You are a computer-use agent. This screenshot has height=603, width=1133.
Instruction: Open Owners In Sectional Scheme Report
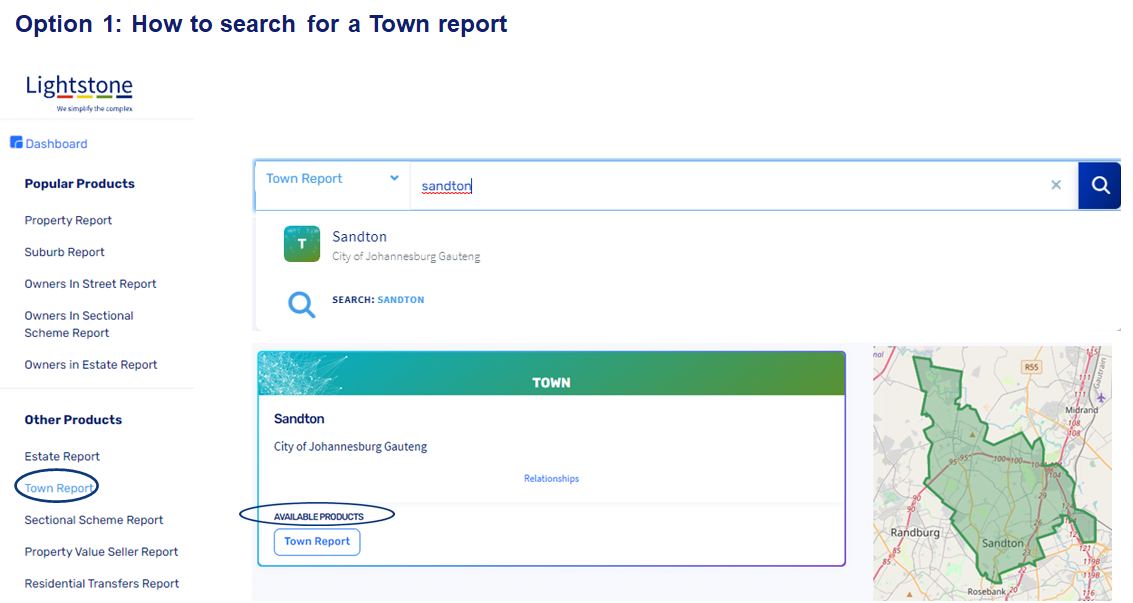[79, 324]
